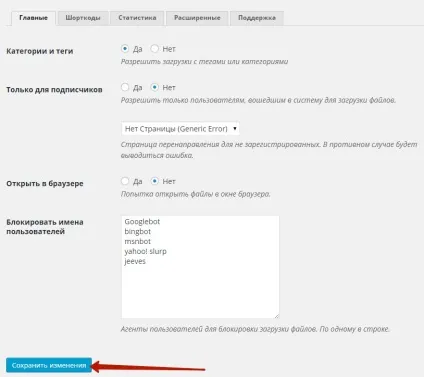Viewport: 424px width, 377px height.
Task: Click the yahoo! slurp line
Action: [145, 251]
